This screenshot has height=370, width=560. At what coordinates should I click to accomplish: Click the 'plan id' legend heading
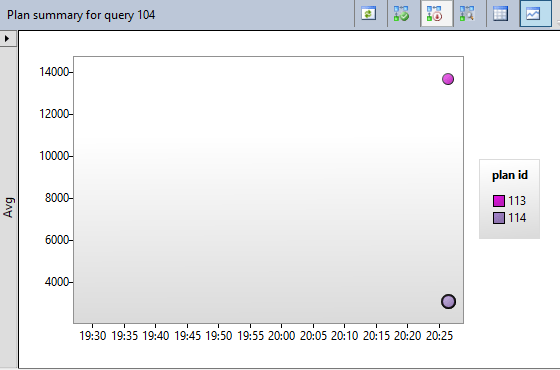click(x=510, y=175)
